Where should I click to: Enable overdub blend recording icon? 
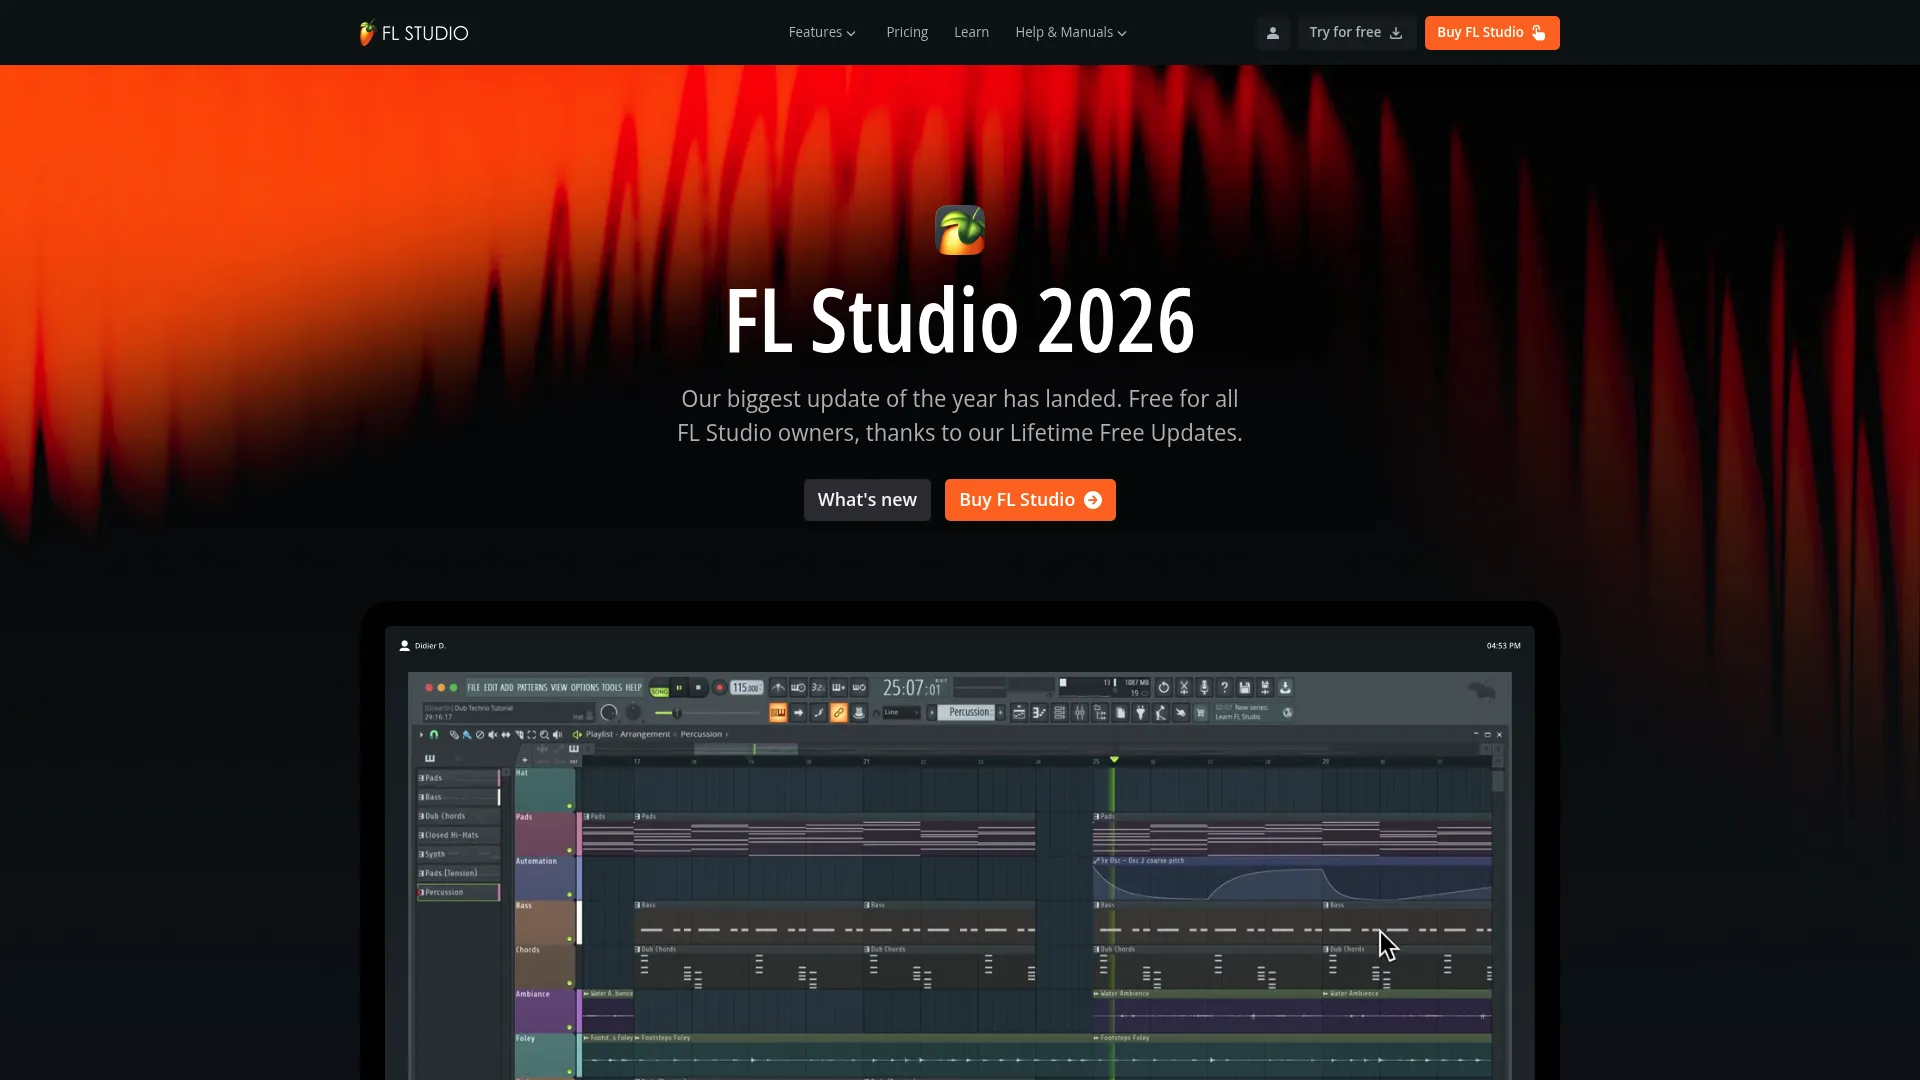pos(838,687)
